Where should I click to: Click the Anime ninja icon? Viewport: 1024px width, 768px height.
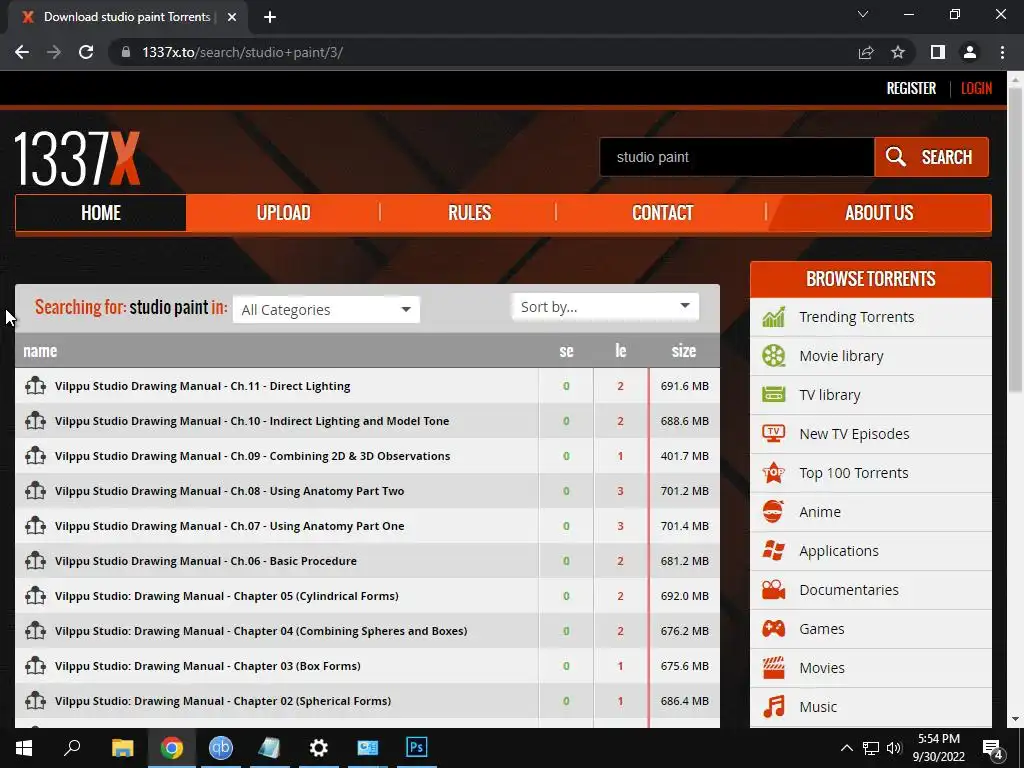774,512
